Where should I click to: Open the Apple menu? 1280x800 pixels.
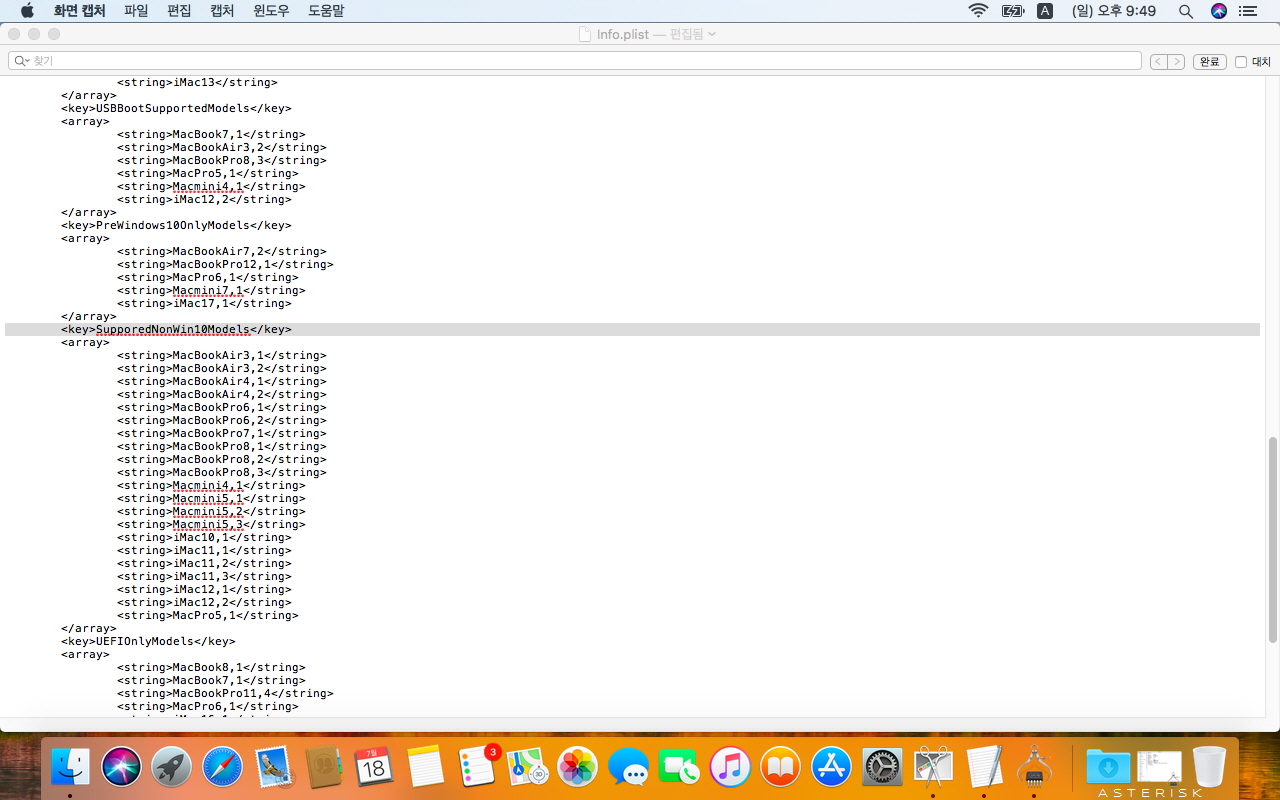point(27,11)
